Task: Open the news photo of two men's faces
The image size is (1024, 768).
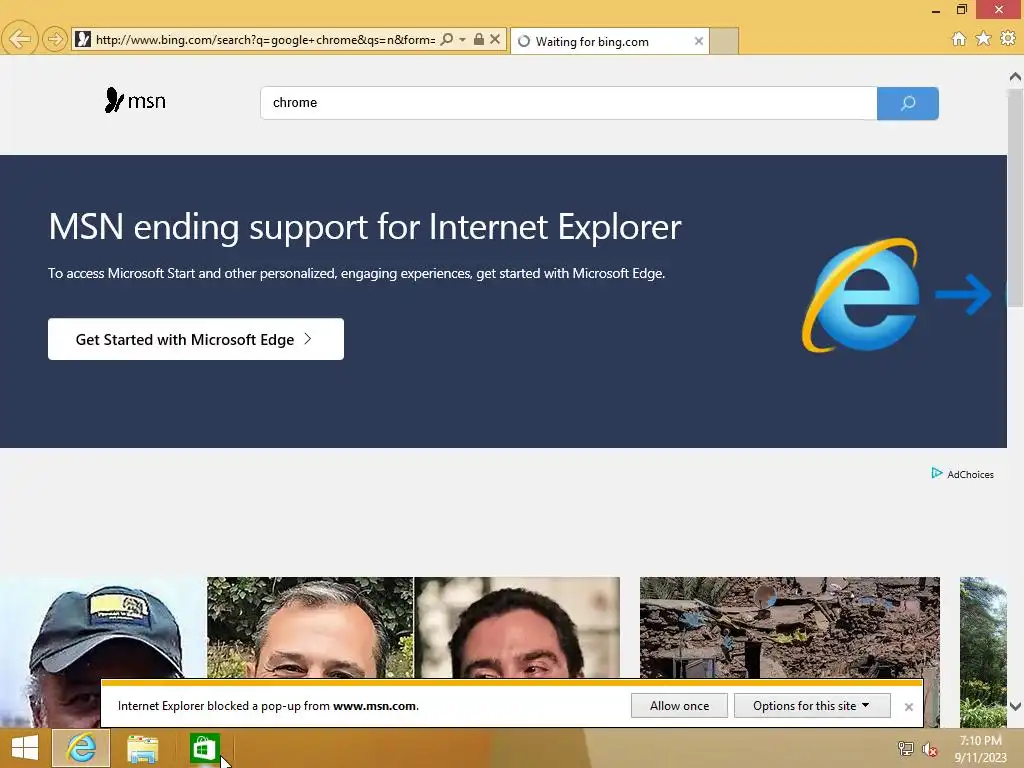Action: (413, 628)
